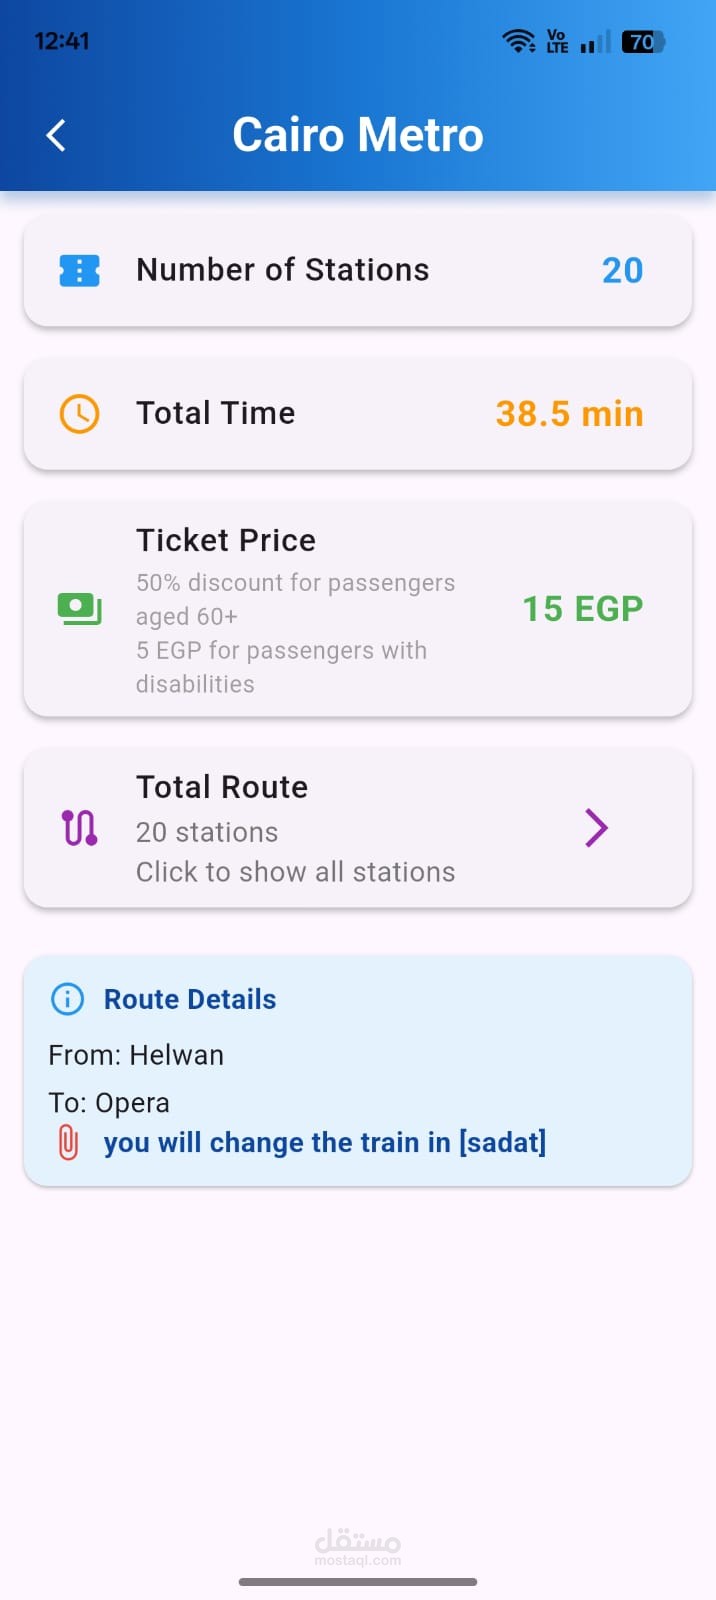Image resolution: width=716 pixels, height=1600 pixels.
Task: Tap the purple route icon
Action: pyautogui.click(x=80, y=828)
